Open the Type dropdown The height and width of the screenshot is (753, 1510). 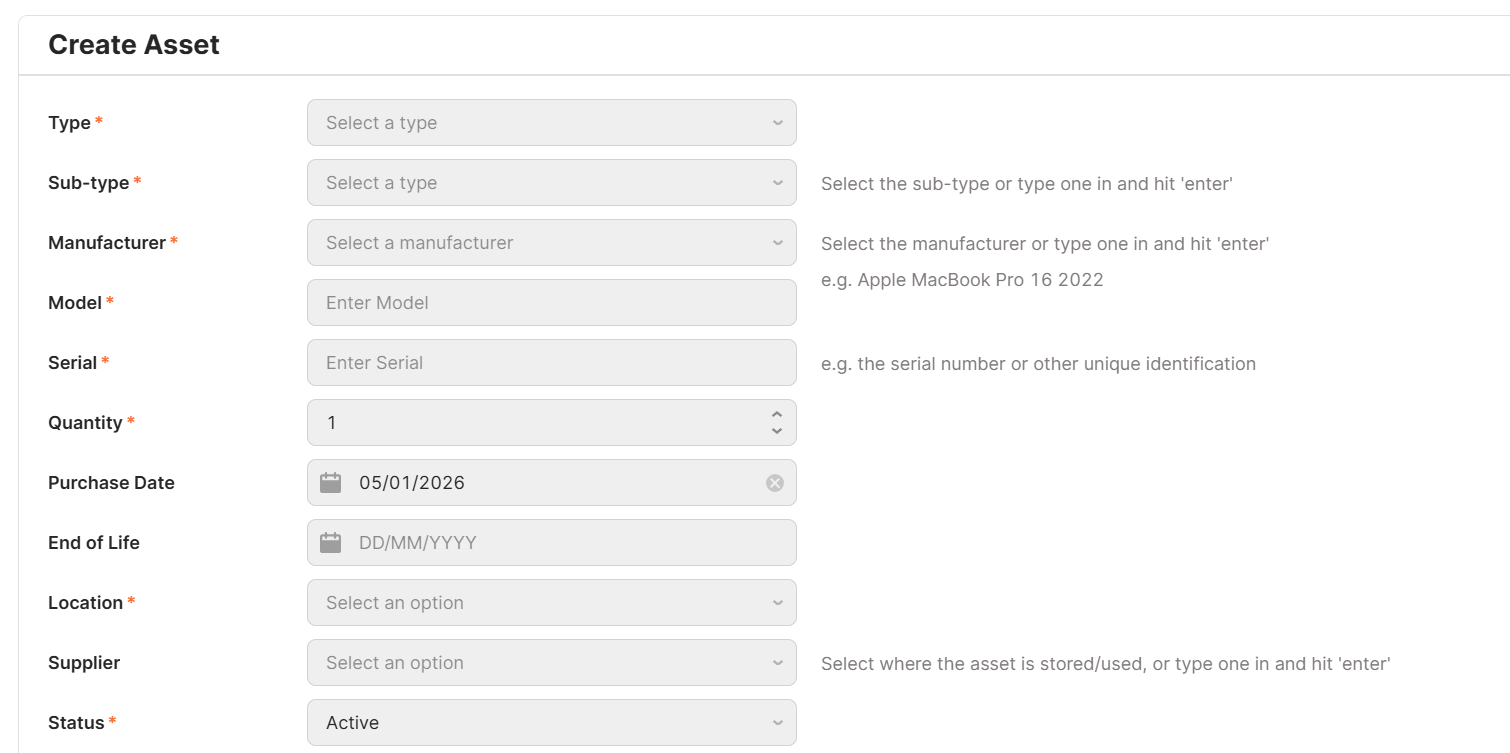(x=551, y=123)
